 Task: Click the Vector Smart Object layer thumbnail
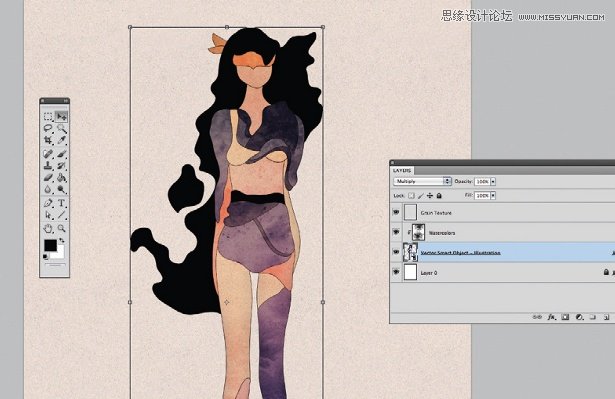pos(410,252)
